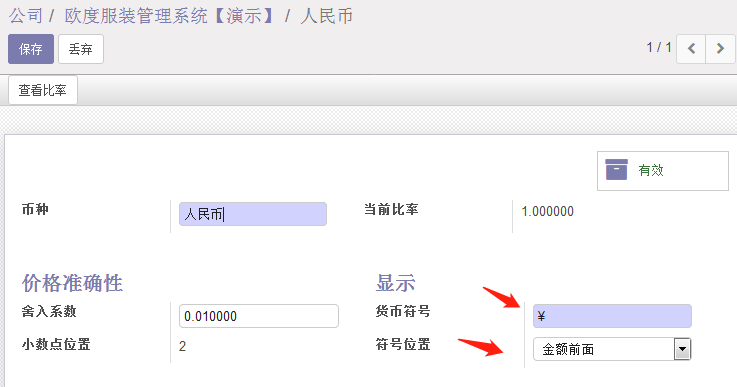Viewport: 737px width, 387px height.
Task: Click the 人民币 breadcrumb title
Action: 327,16
